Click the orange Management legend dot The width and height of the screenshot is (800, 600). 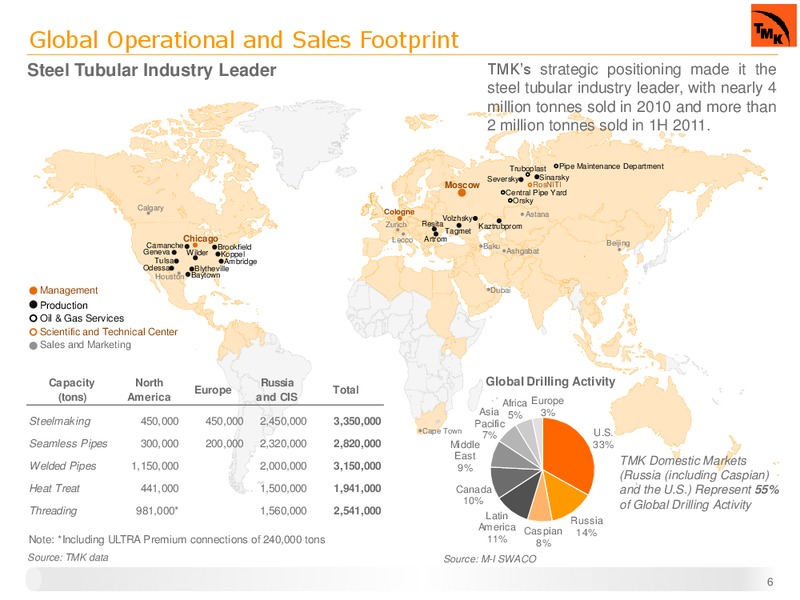tap(33, 291)
